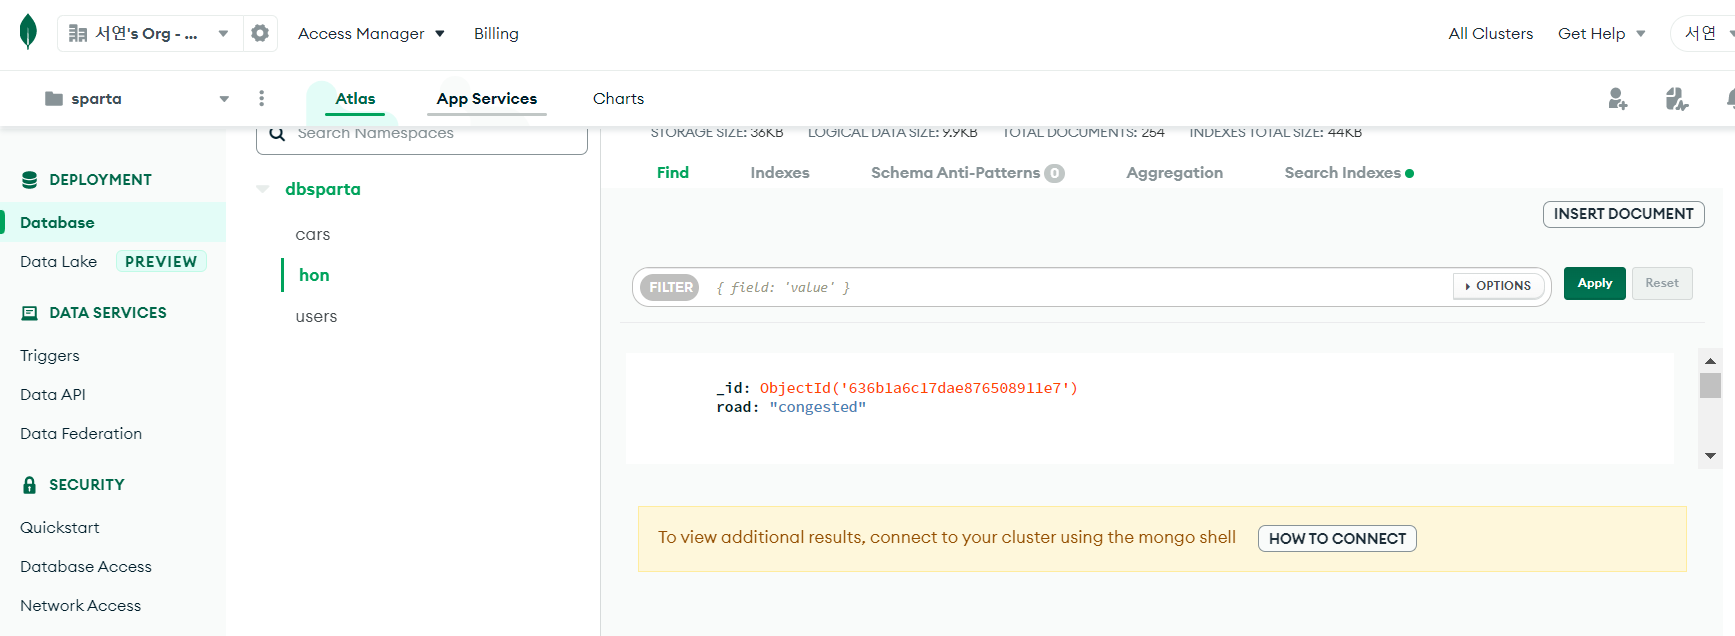Open the Access Manager dropdown
This screenshot has height=636, width=1735.
click(x=371, y=33)
